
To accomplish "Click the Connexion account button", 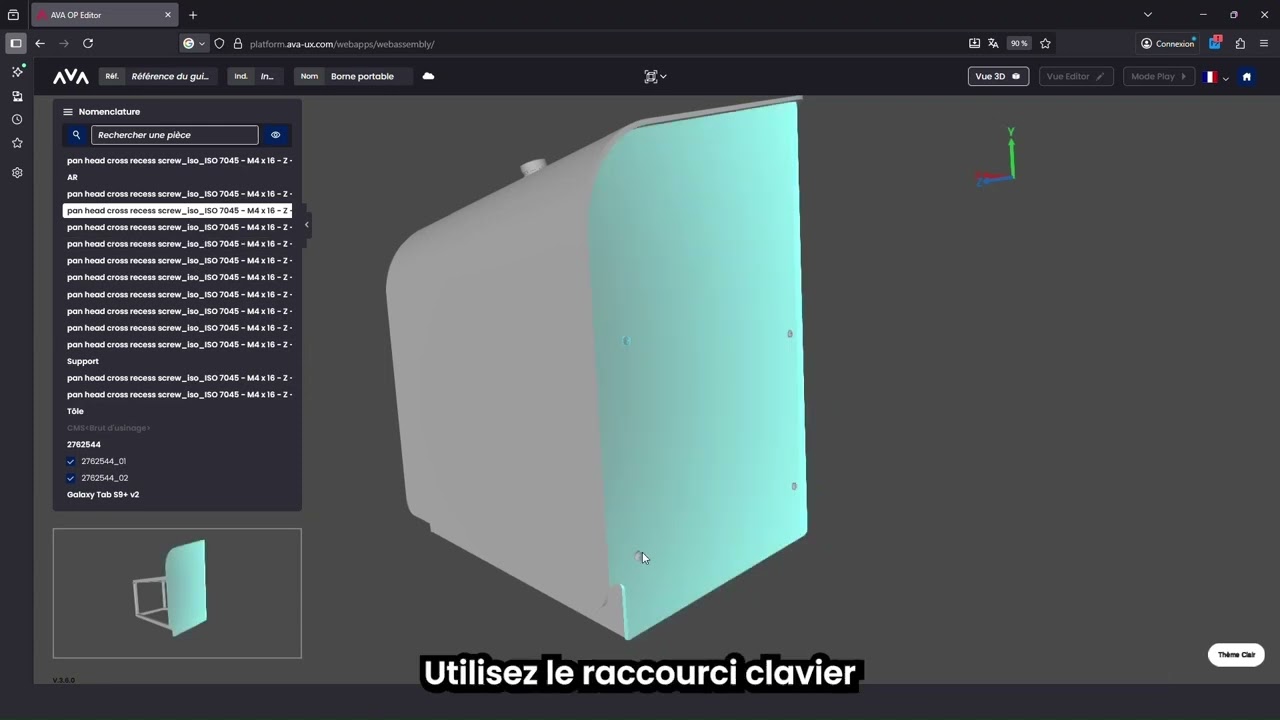I will click(1168, 43).
